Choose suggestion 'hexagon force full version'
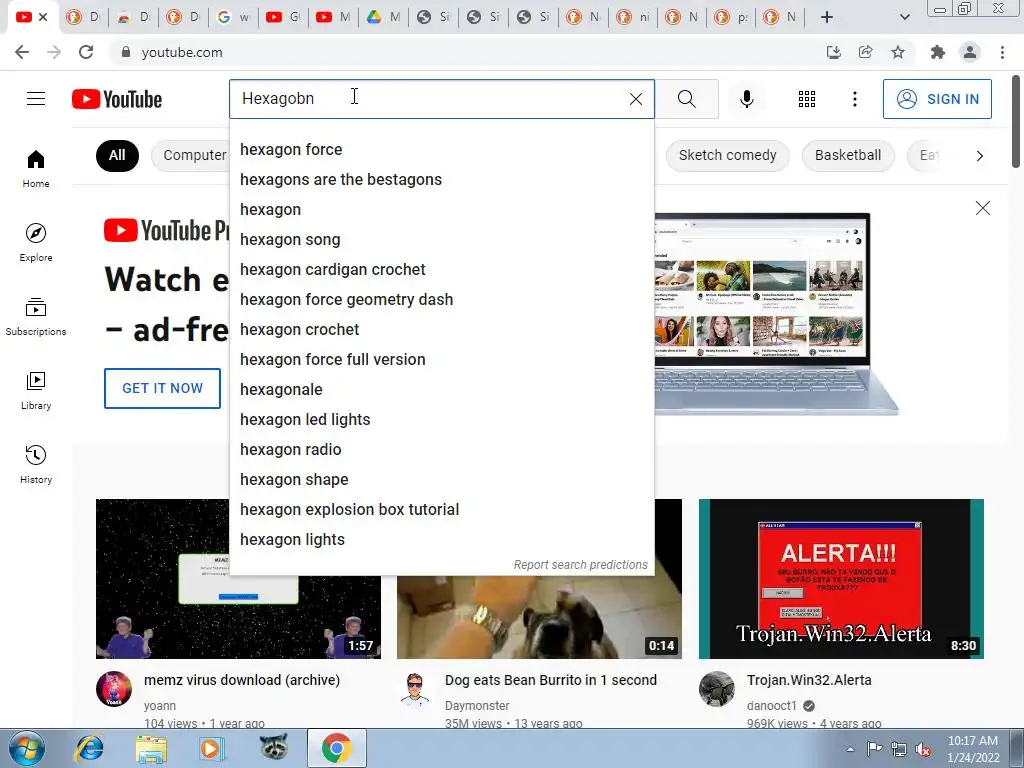 (441, 360)
